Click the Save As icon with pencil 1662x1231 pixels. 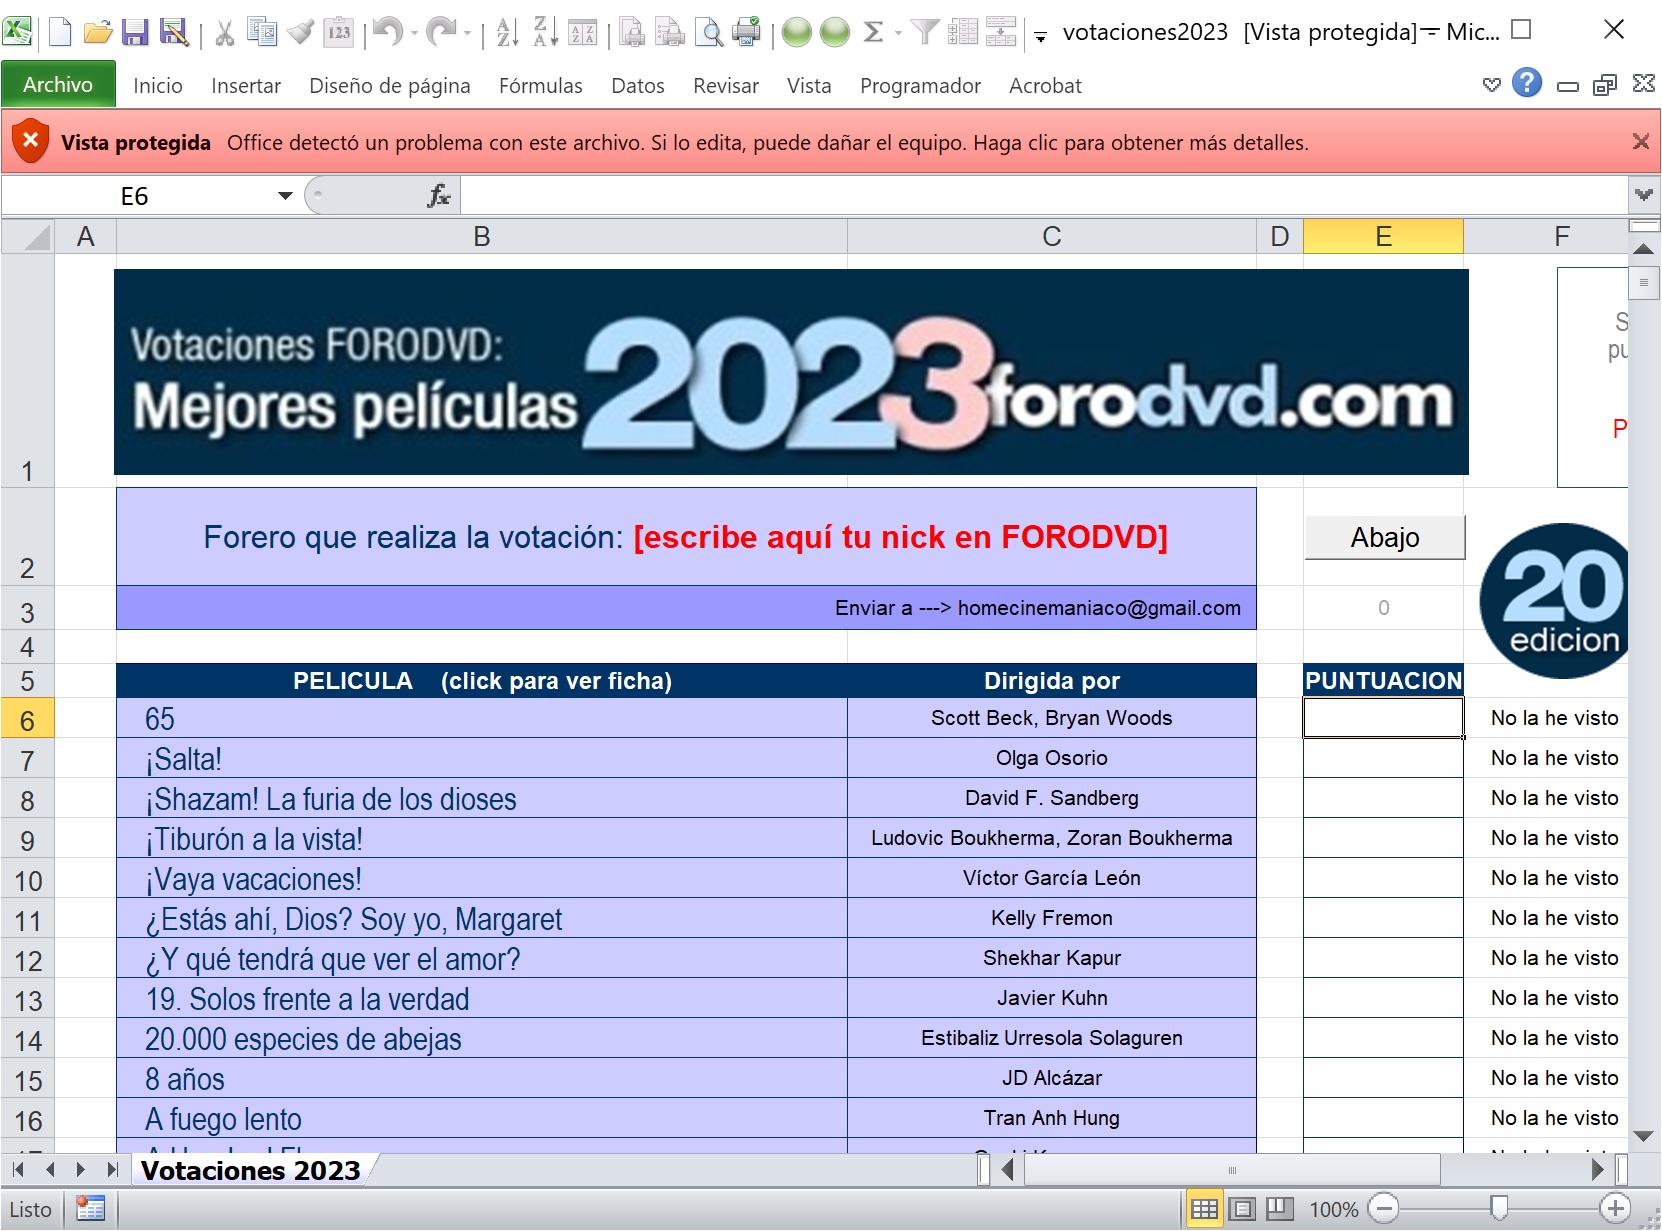[174, 32]
